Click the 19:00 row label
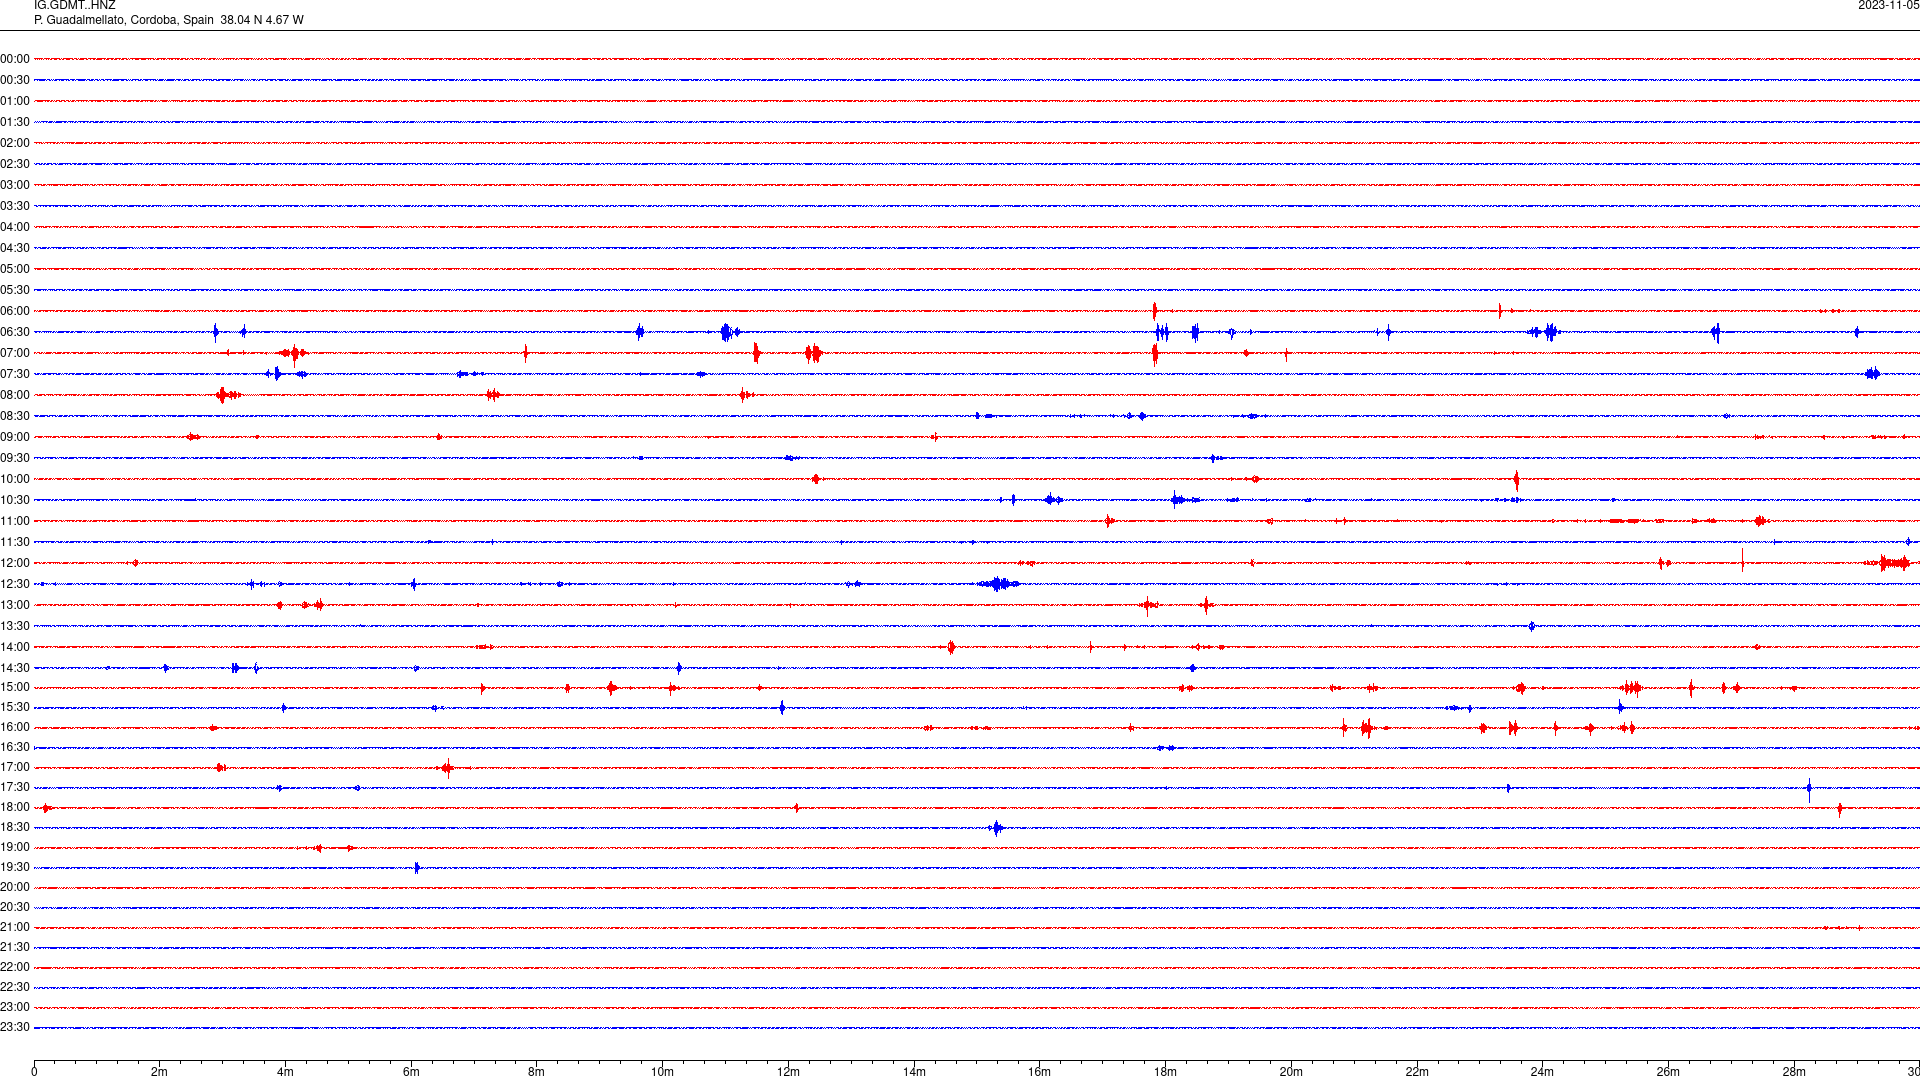Viewport: 1920px width, 1080px height. 15,847
